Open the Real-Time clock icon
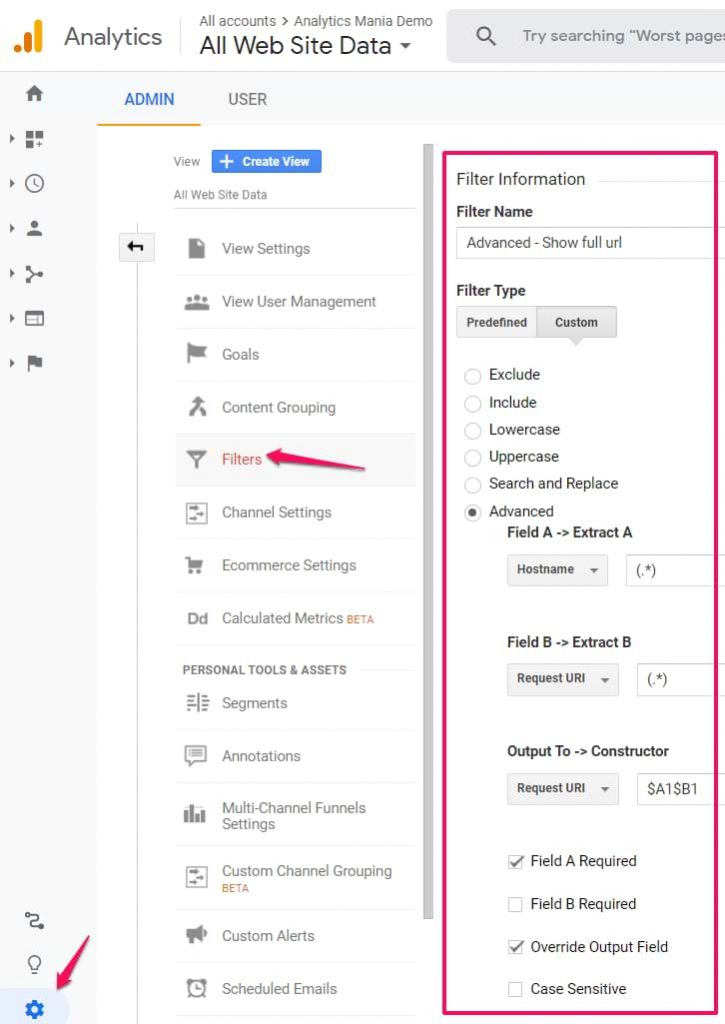Viewport: 725px width, 1024px height. click(34, 183)
